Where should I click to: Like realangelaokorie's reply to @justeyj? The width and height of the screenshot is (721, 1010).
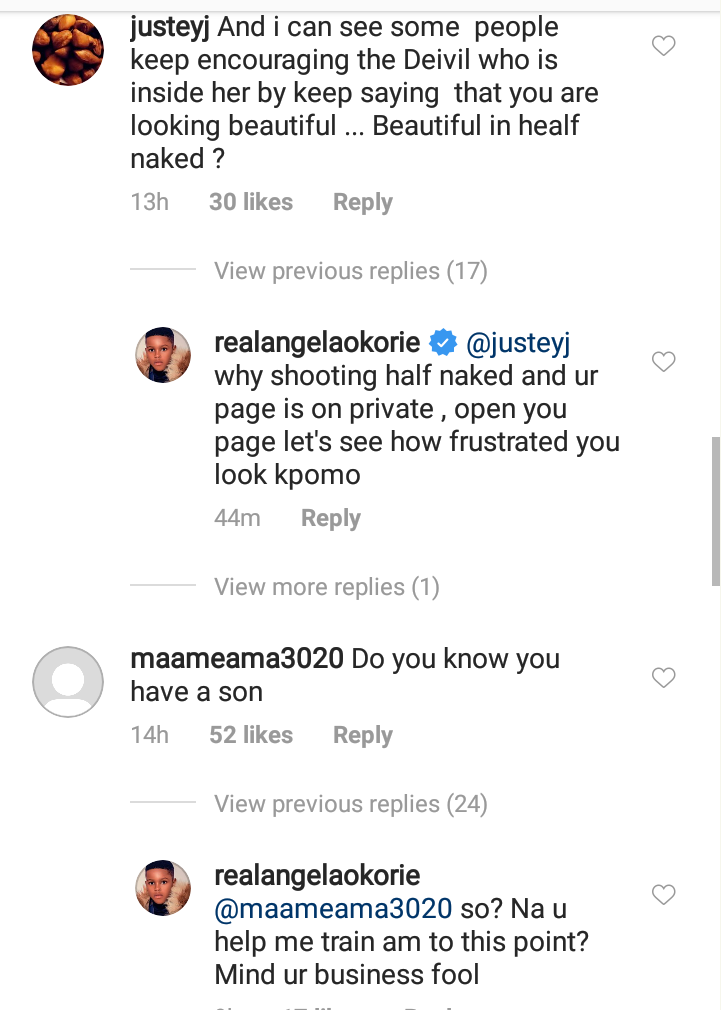tap(663, 362)
